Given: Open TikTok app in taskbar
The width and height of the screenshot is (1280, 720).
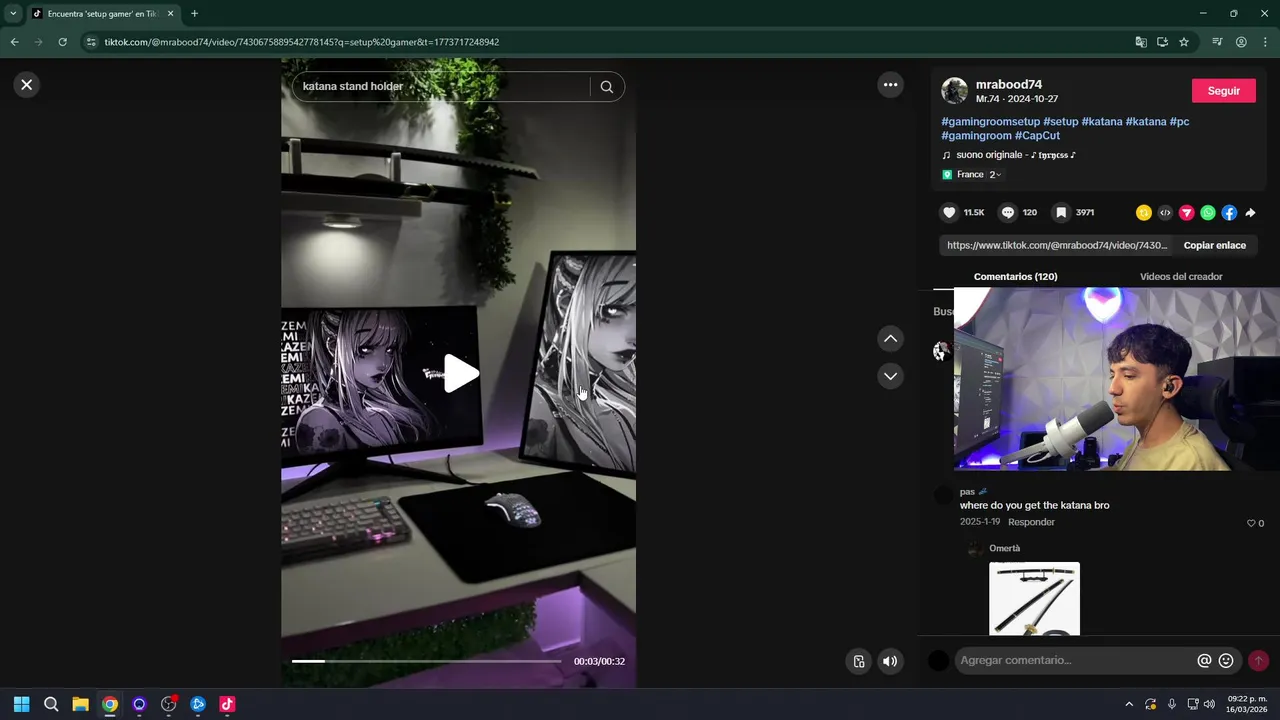Looking at the screenshot, I should (x=227, y=704).
